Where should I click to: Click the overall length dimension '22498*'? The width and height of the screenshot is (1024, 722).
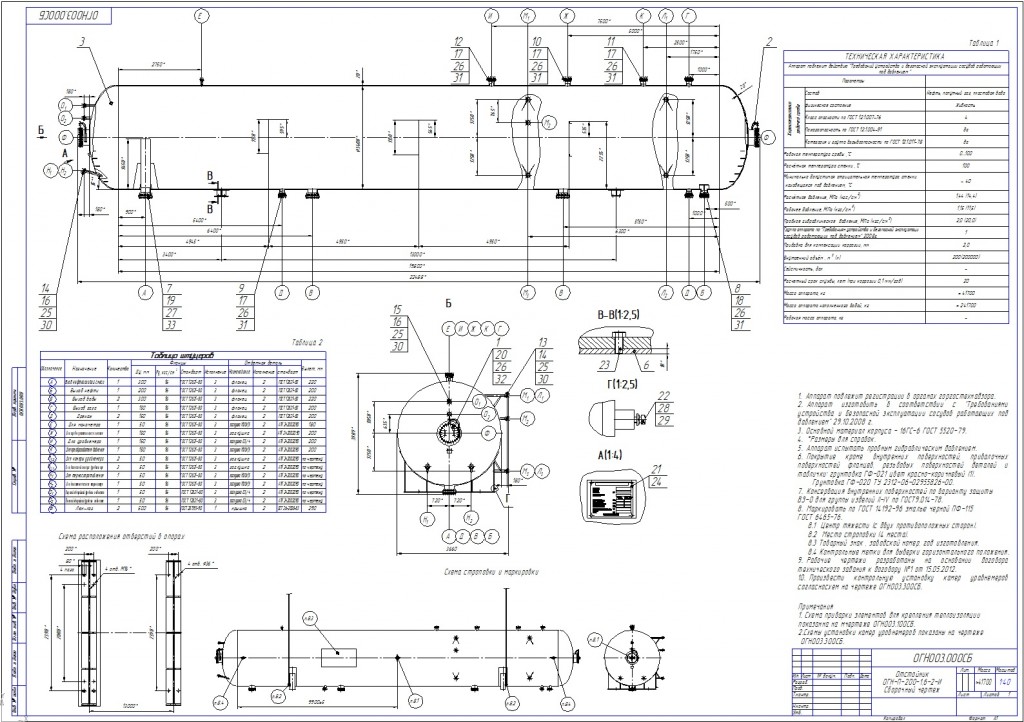click(x=417, y=277)
